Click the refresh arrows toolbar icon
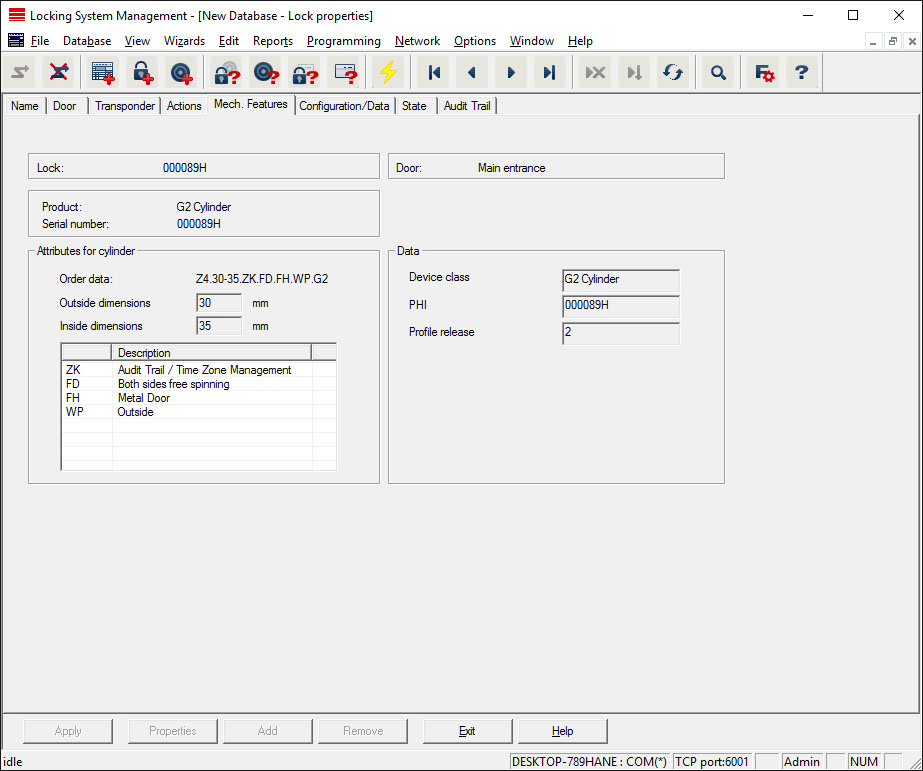The width and height of the screenshot is (923, 771). pyautogui.click(x=673, y=73)
